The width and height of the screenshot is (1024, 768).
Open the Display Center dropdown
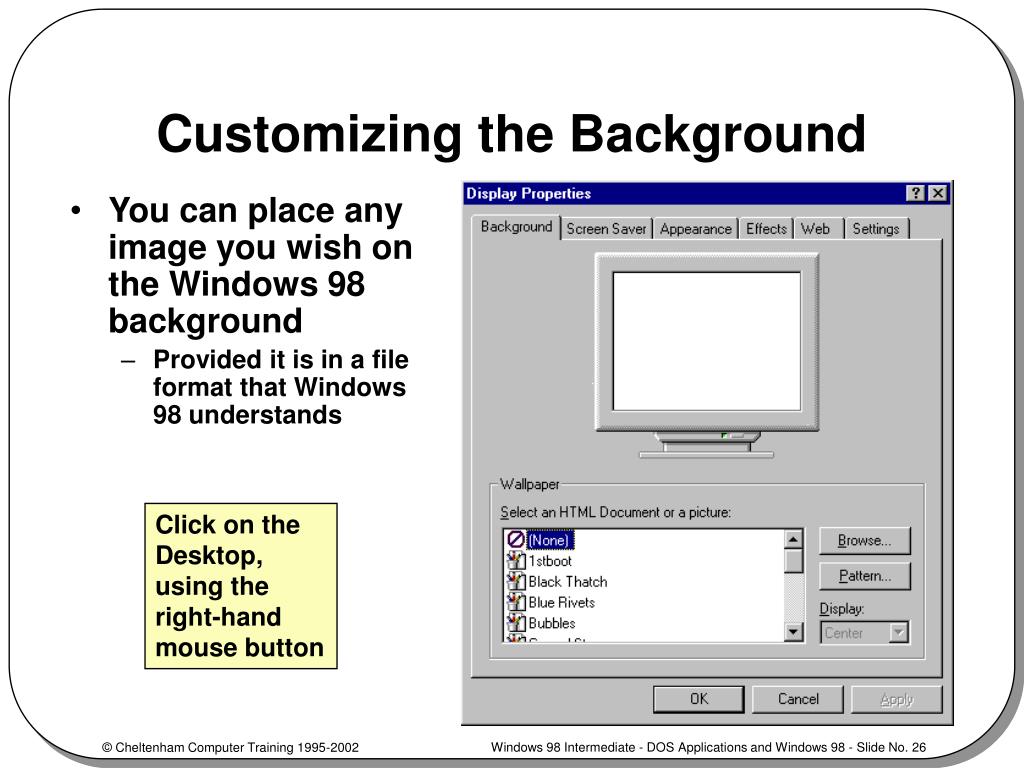[x=865, y=632]
